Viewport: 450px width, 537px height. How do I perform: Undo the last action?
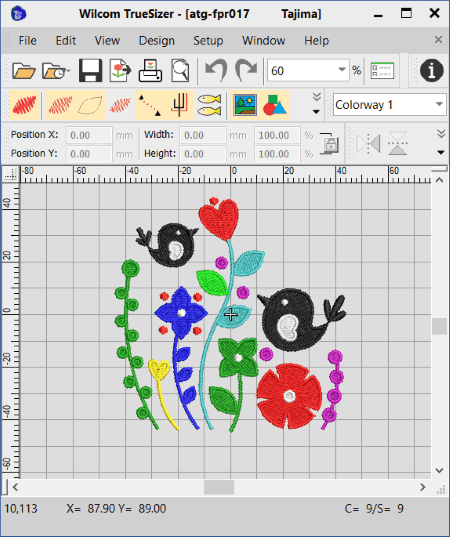[215, 71]
